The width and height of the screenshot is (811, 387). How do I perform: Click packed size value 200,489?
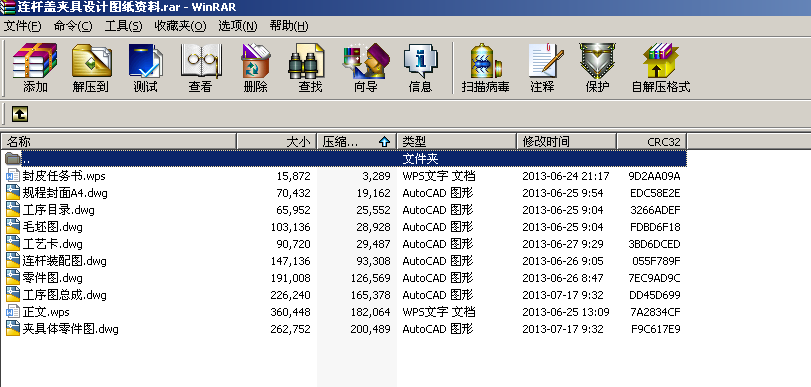(x=370, y=329)
